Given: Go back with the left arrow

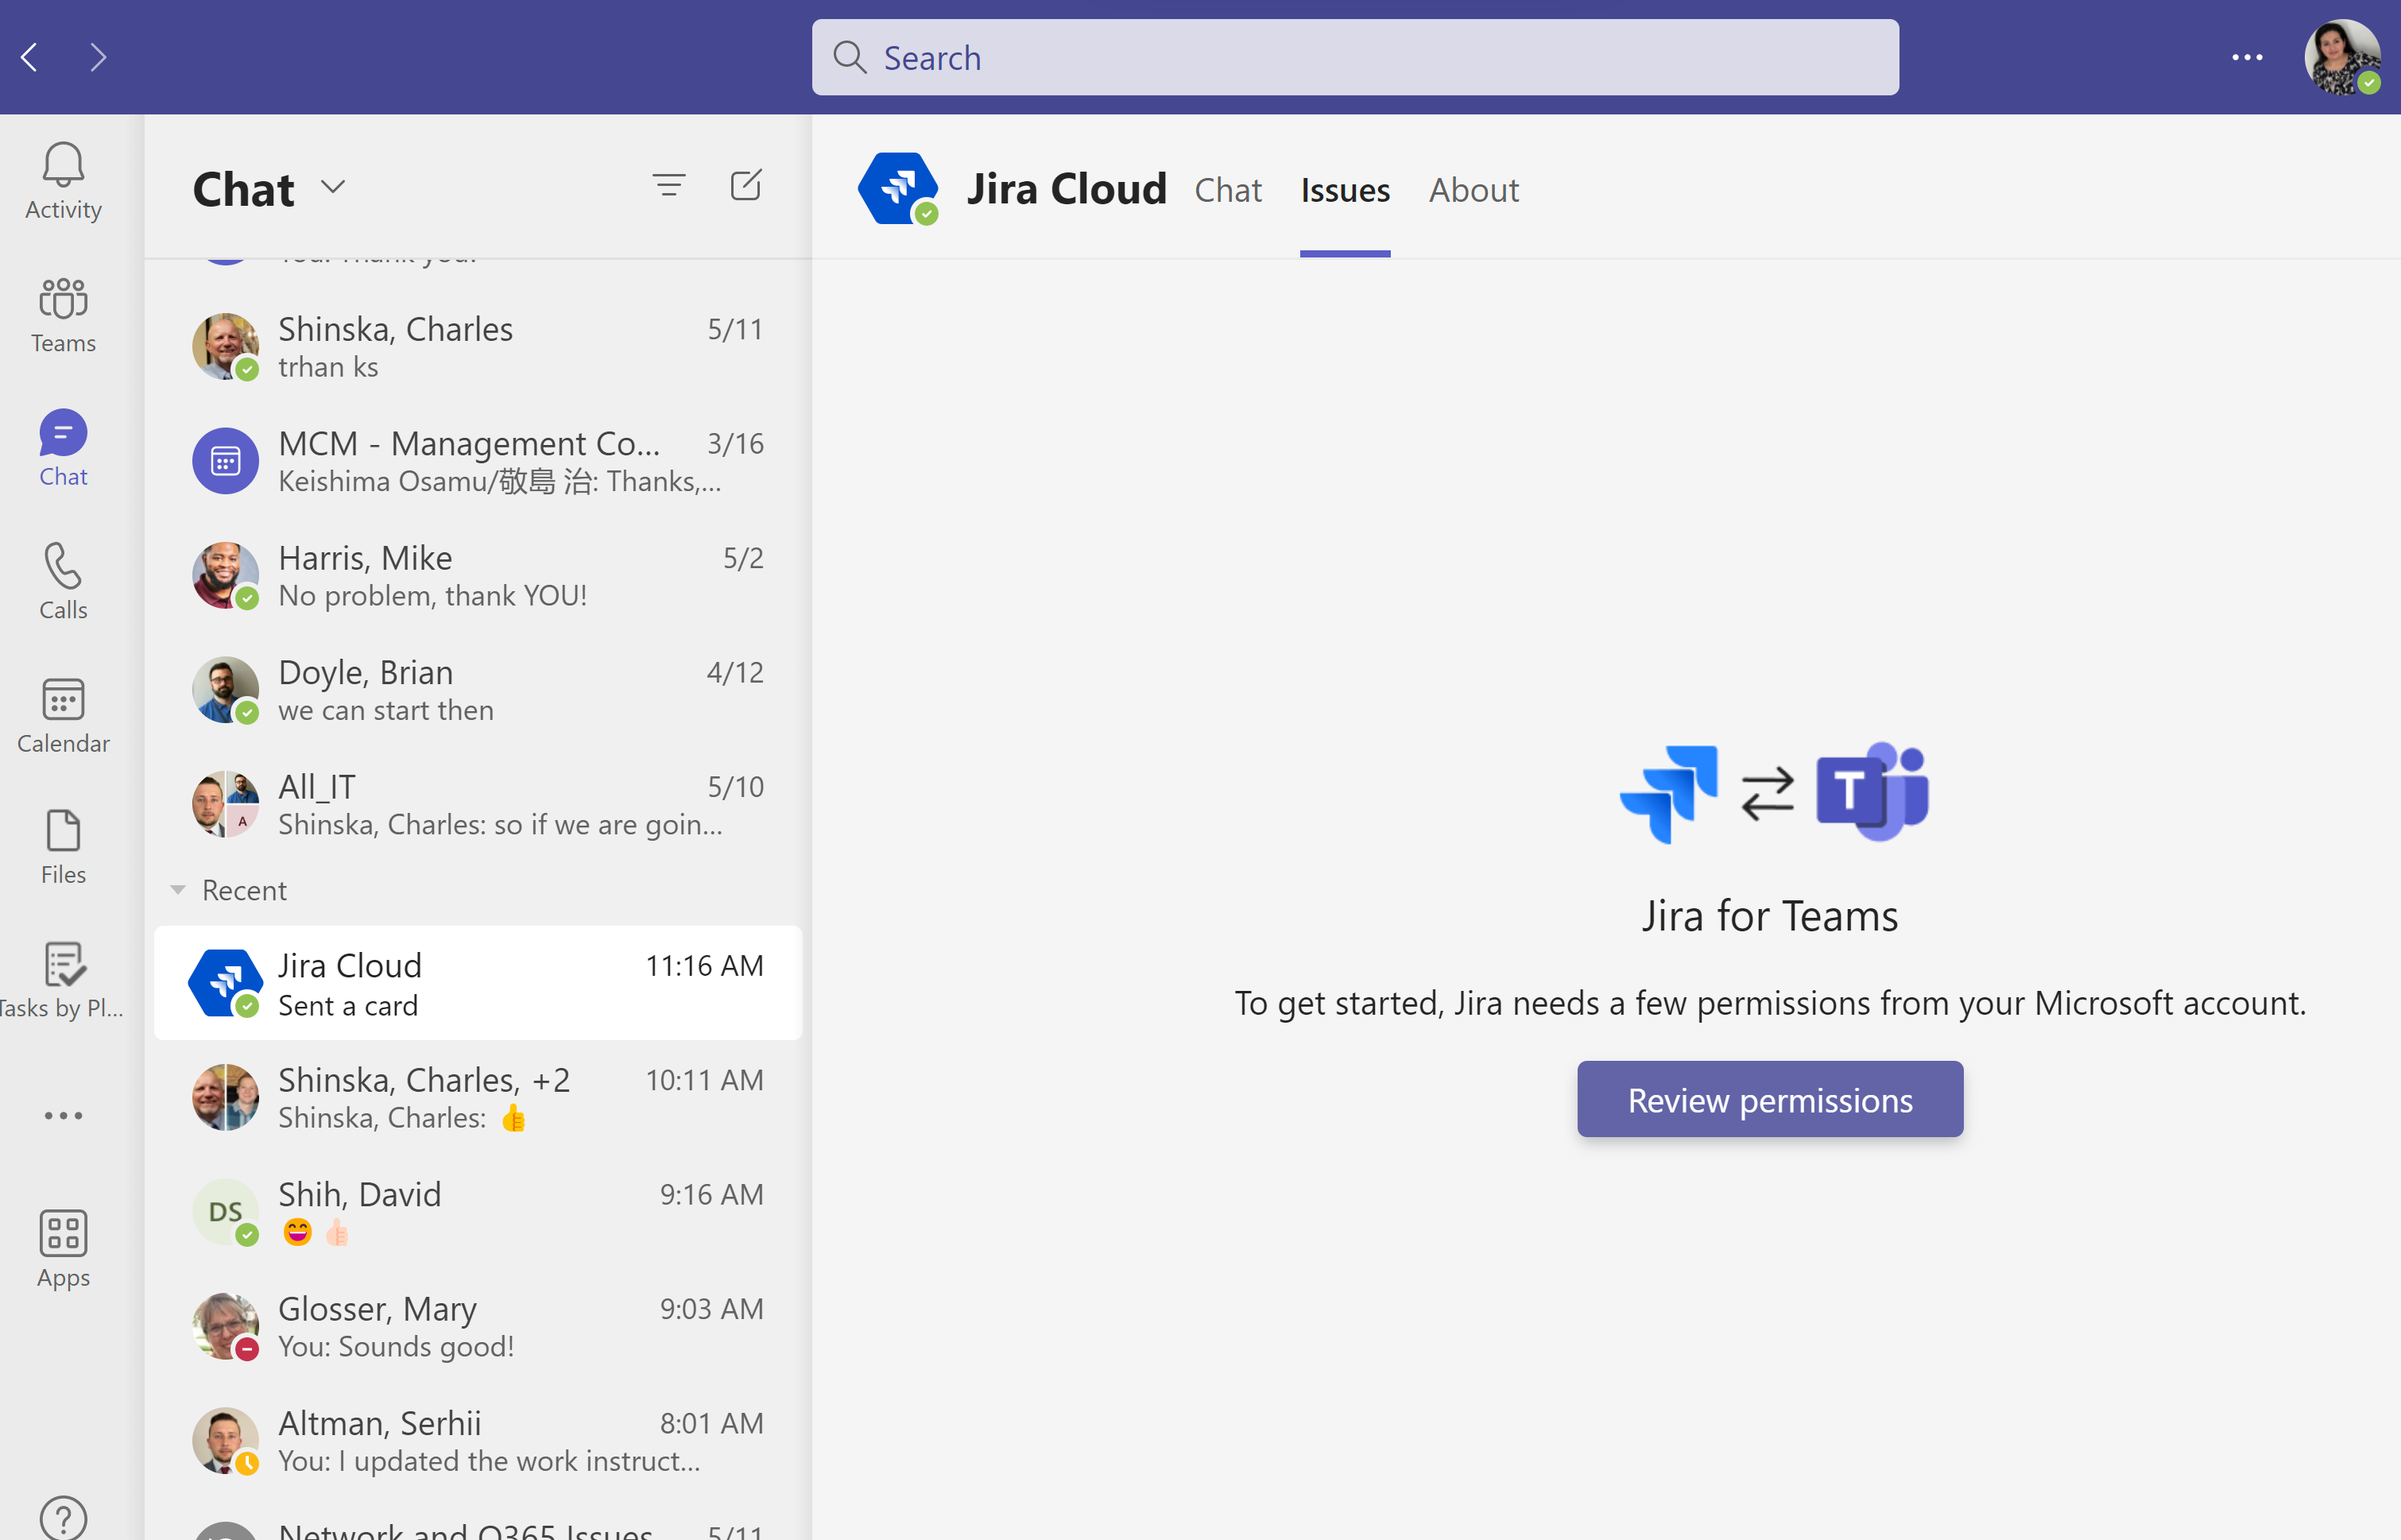Looking at the screenshot, I should click(30, 57).
